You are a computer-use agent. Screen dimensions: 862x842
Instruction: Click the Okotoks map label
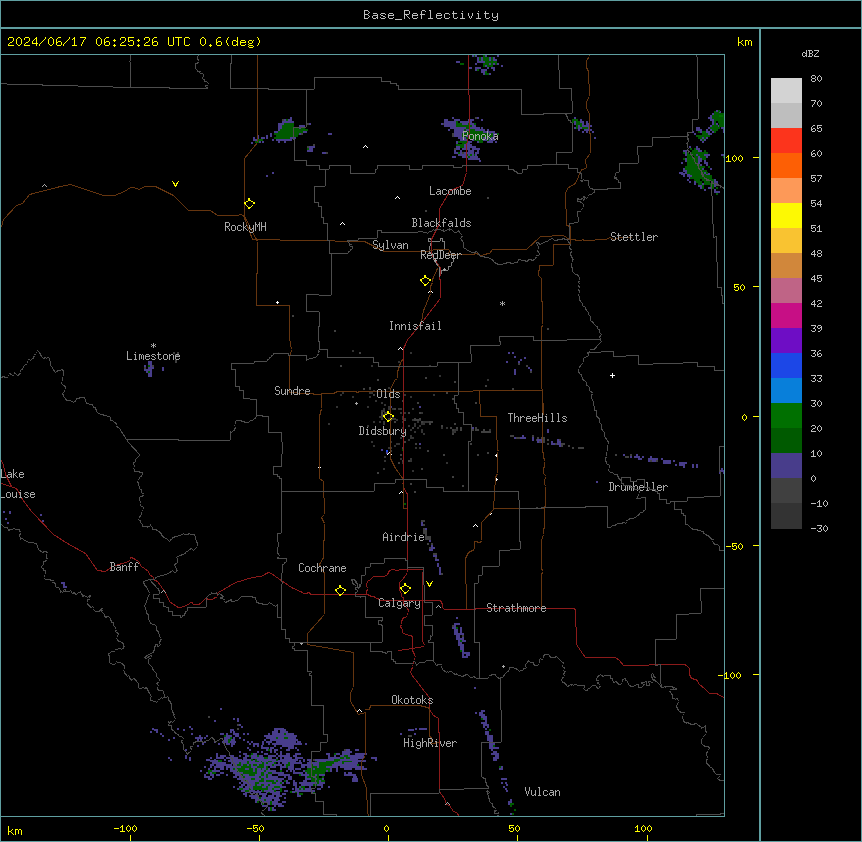[x=412, y=700]
